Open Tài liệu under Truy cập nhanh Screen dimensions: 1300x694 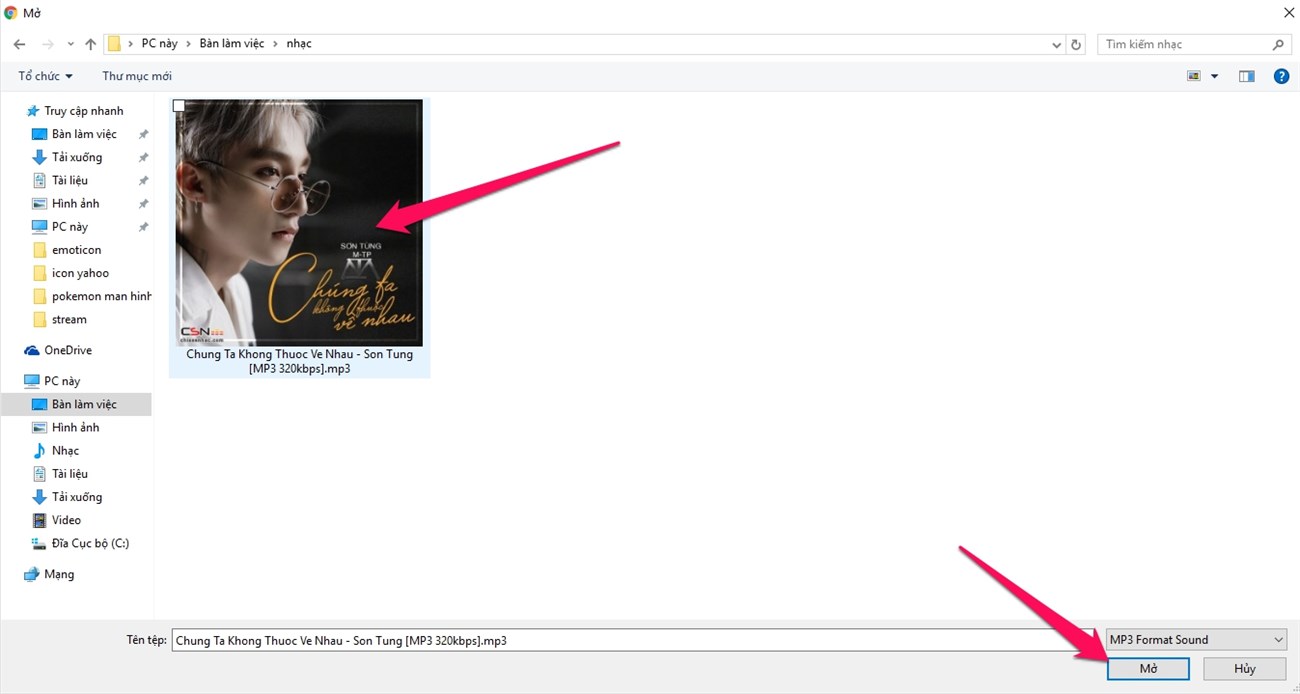pos(70,180)
